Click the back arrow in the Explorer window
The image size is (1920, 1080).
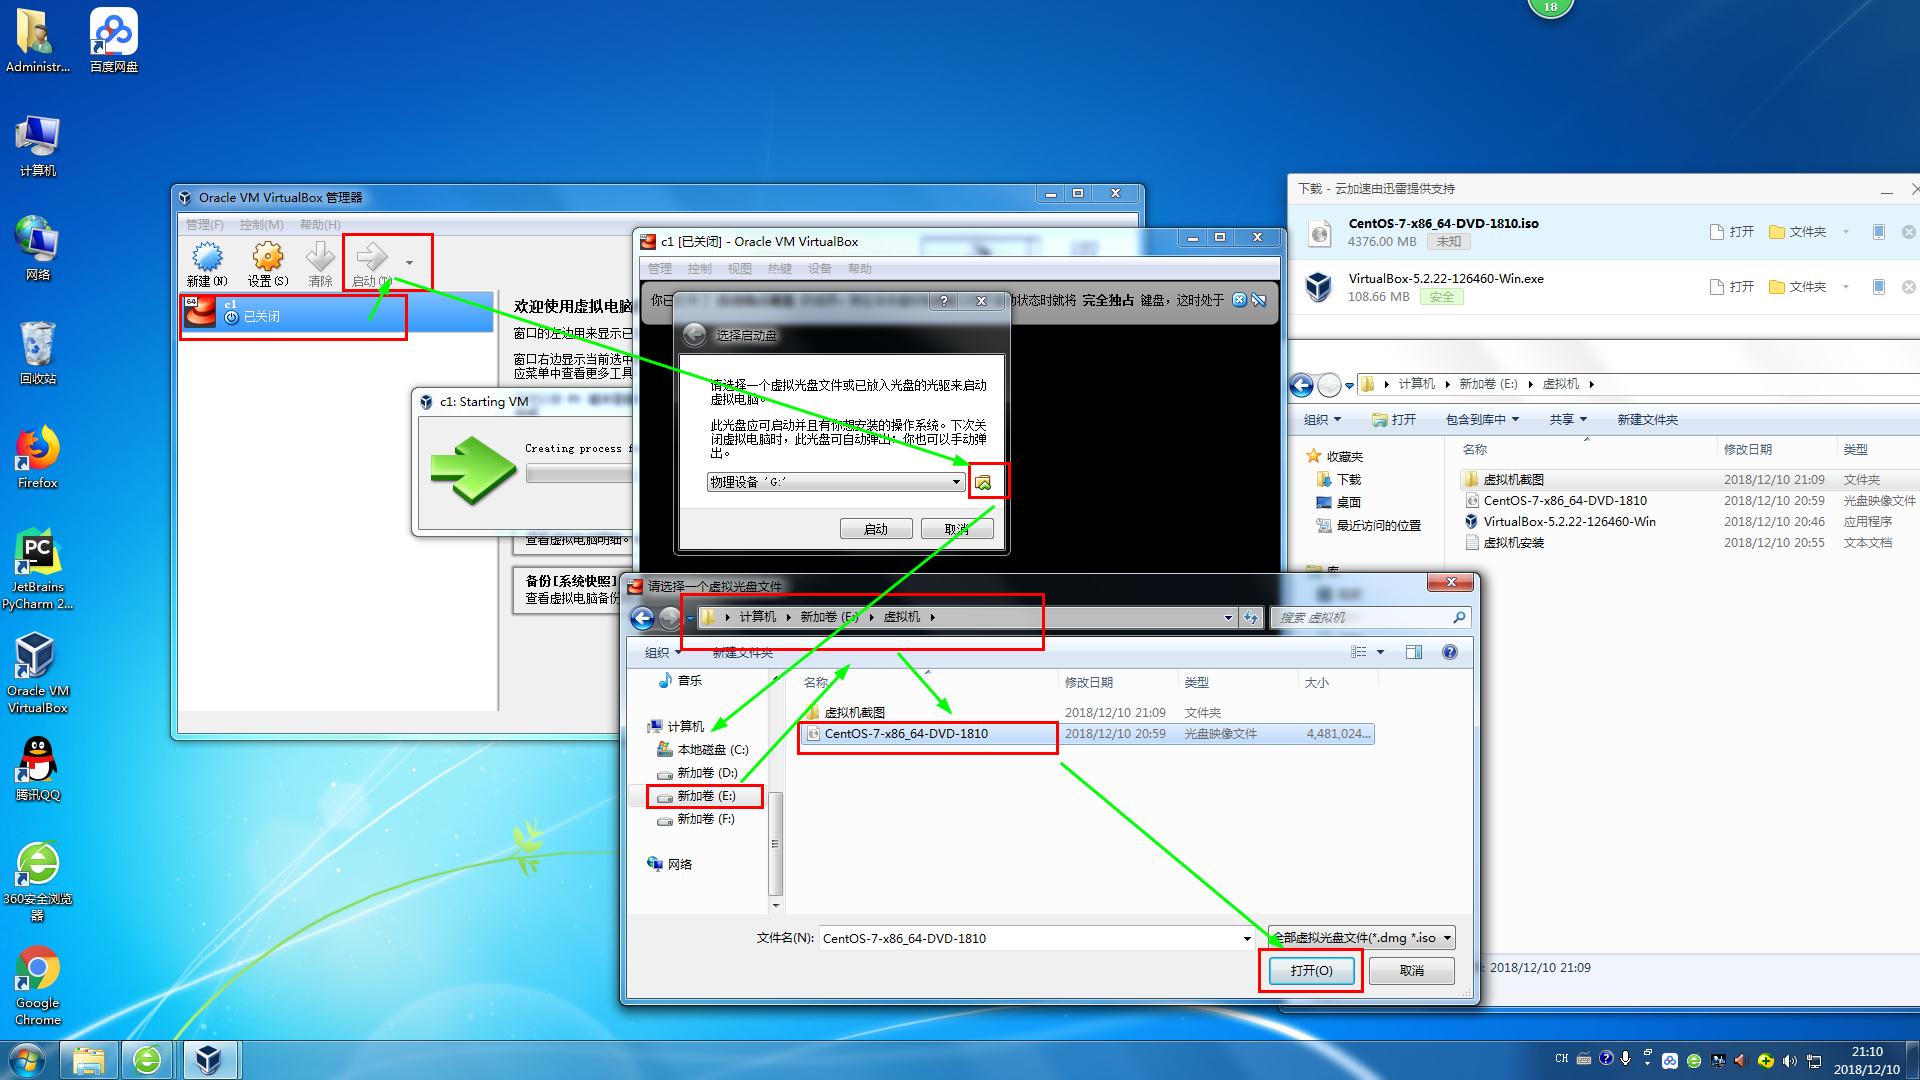point(1301,385)
